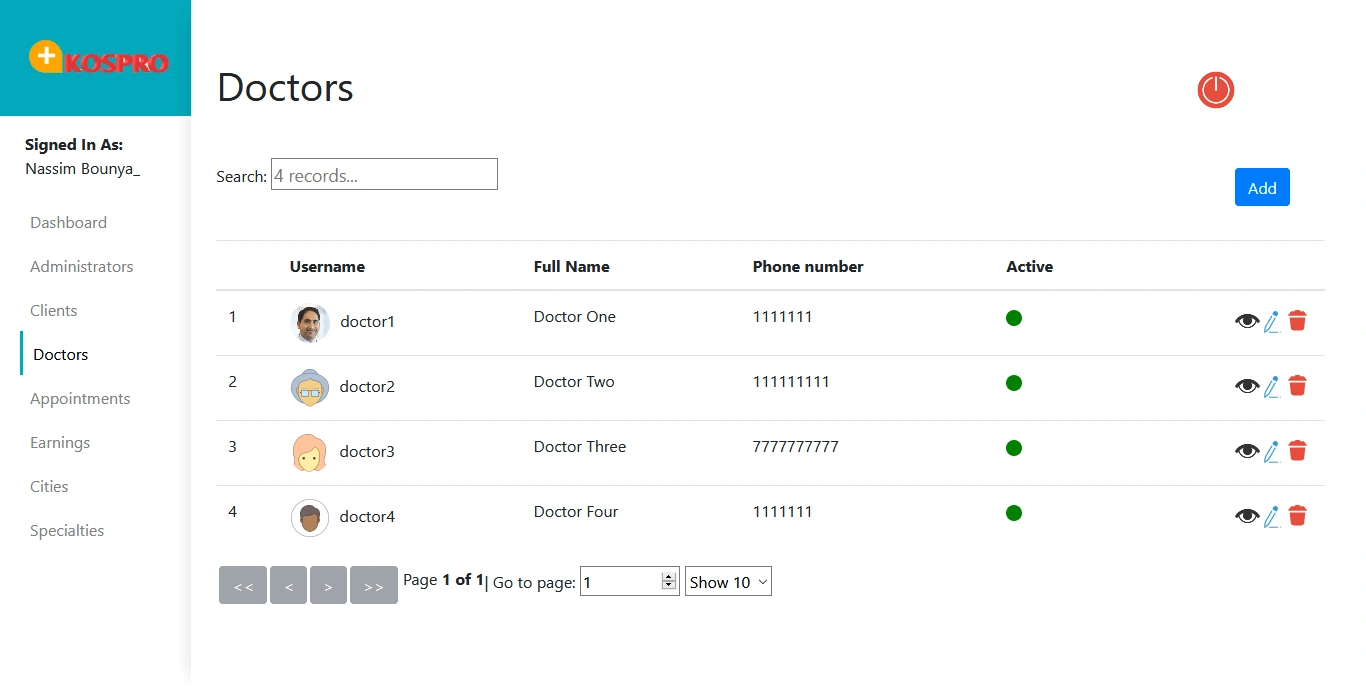The image size is (1366, 693).
Task: Click phone number 7777777777
Action: pyautogui.click(x=796, y=447)
